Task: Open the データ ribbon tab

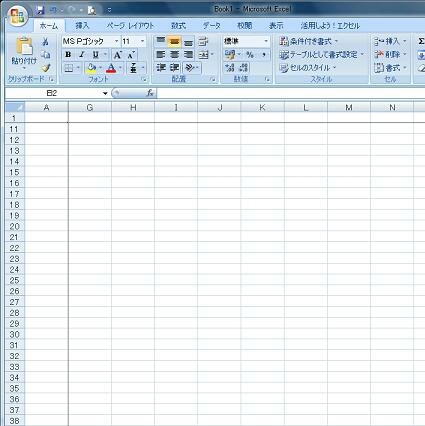Action: (212, 26)
